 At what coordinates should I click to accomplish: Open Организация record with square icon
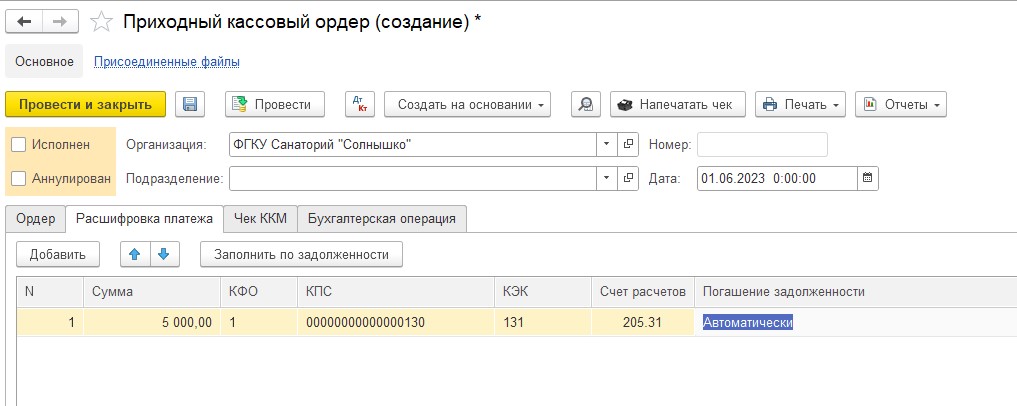tap(628, 145)
